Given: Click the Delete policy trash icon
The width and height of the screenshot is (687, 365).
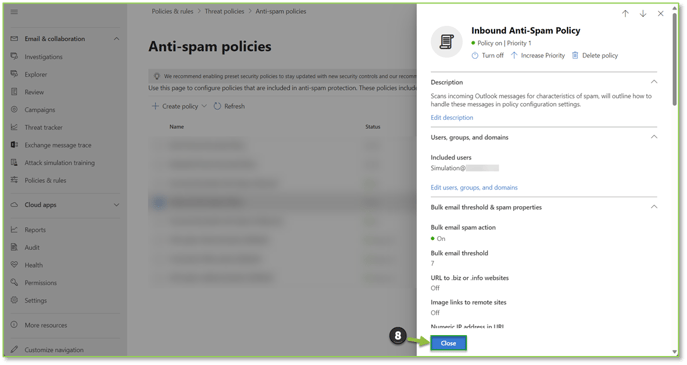Looking at the screenshot, I should [575, 55].
